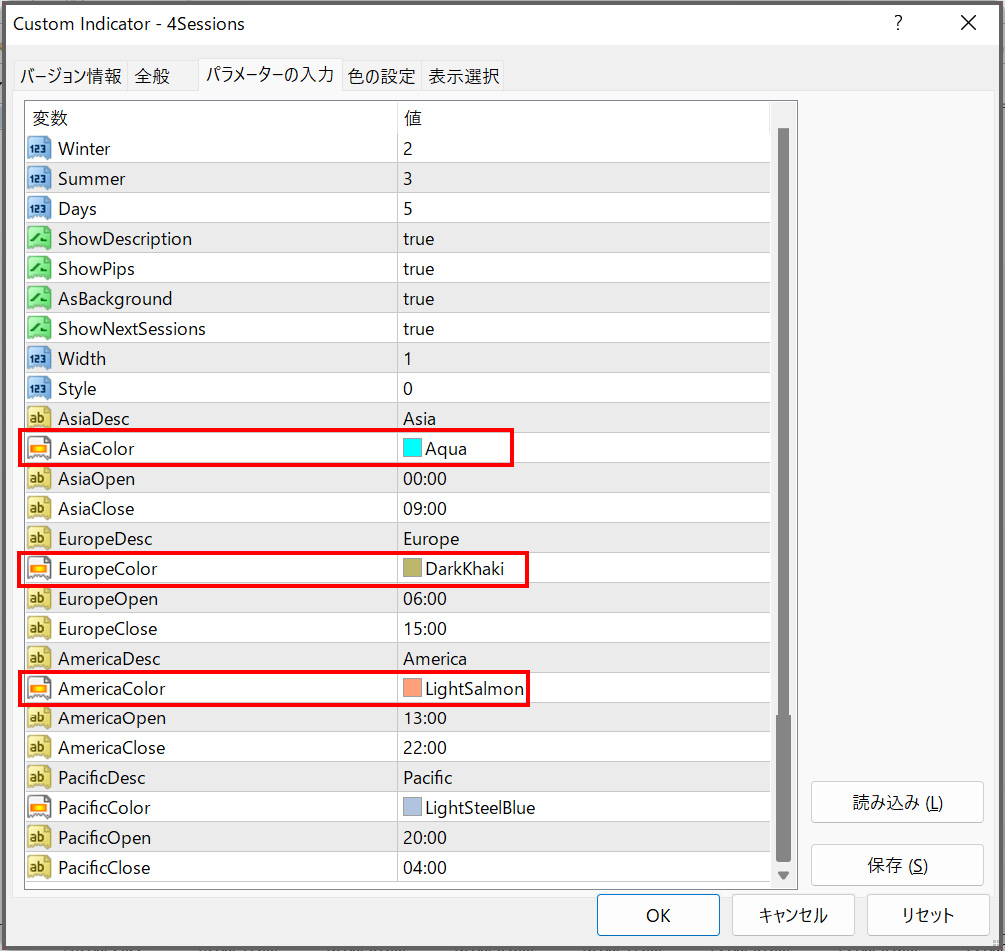This screenshot has width=1005, height=951.
Task: Click the string icon beside PacificOpen
Action: (x=39, y=838)
